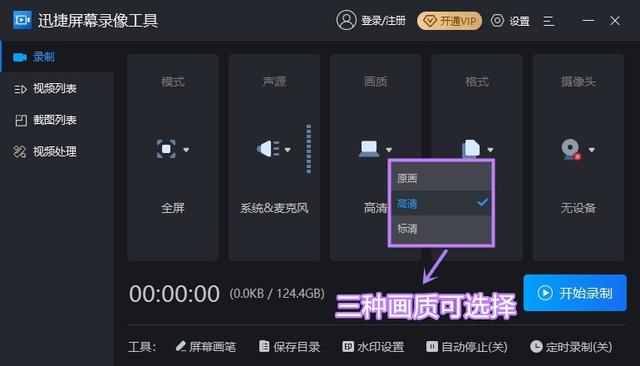Adjust the vertical volume level bar
Screen dimensions: 640x366
coord(309,149)
